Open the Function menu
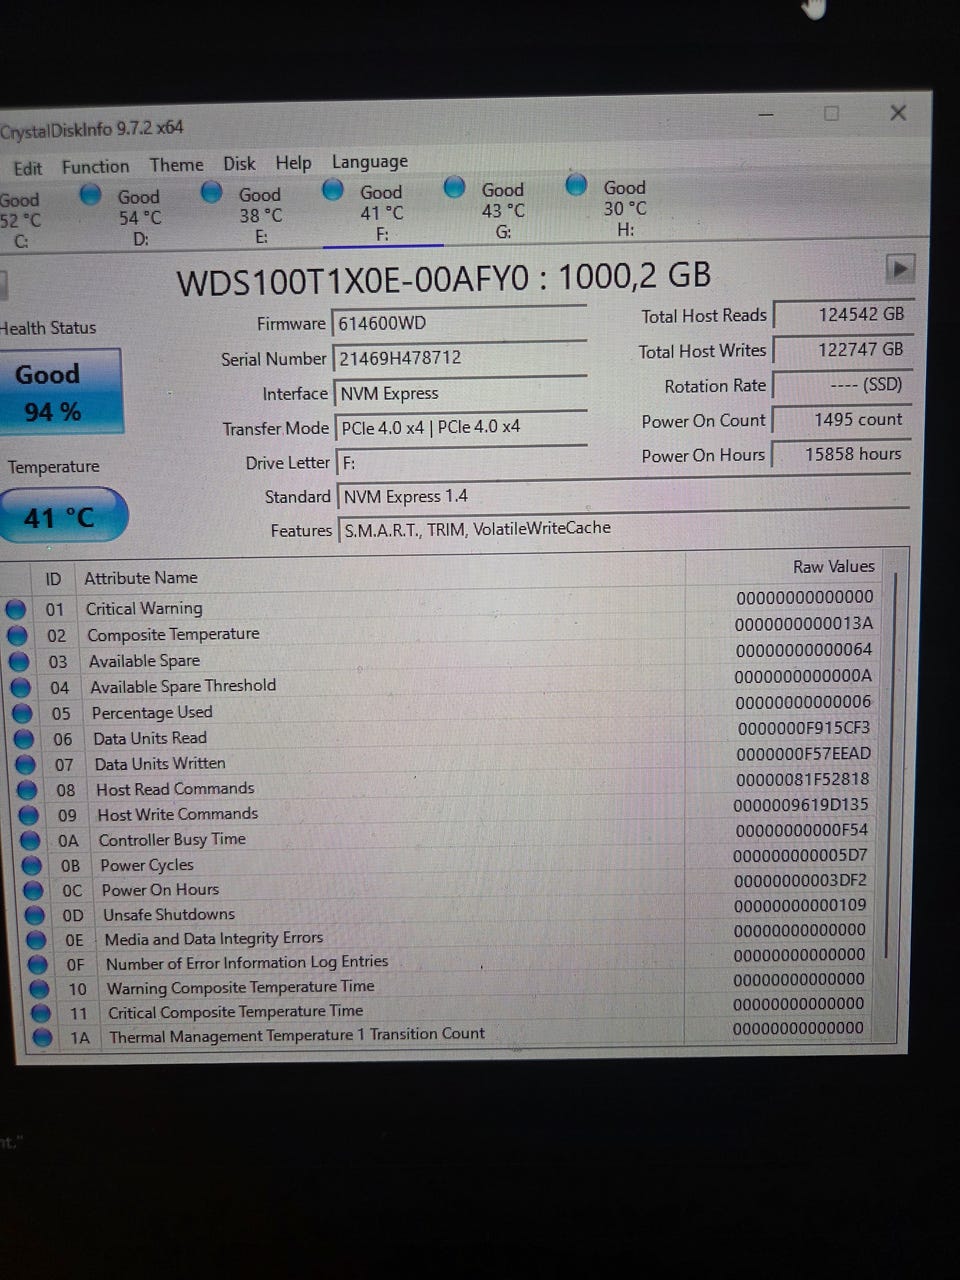This screenshot has height=1280, width=960. tap(95, 166)
